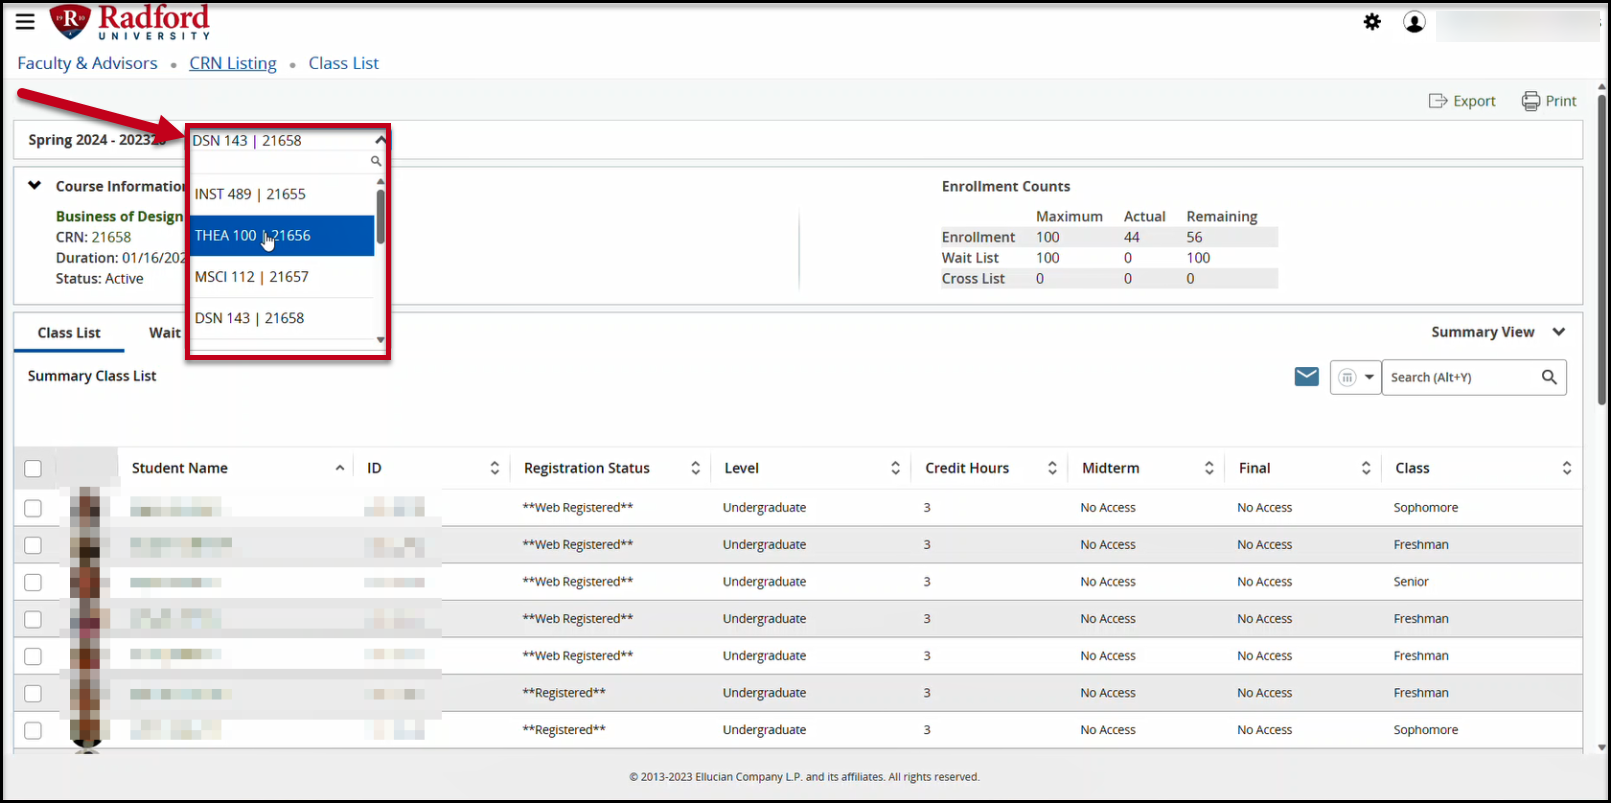Sort by Class column arrows
1611x803 pixels.
point(1567,468)
